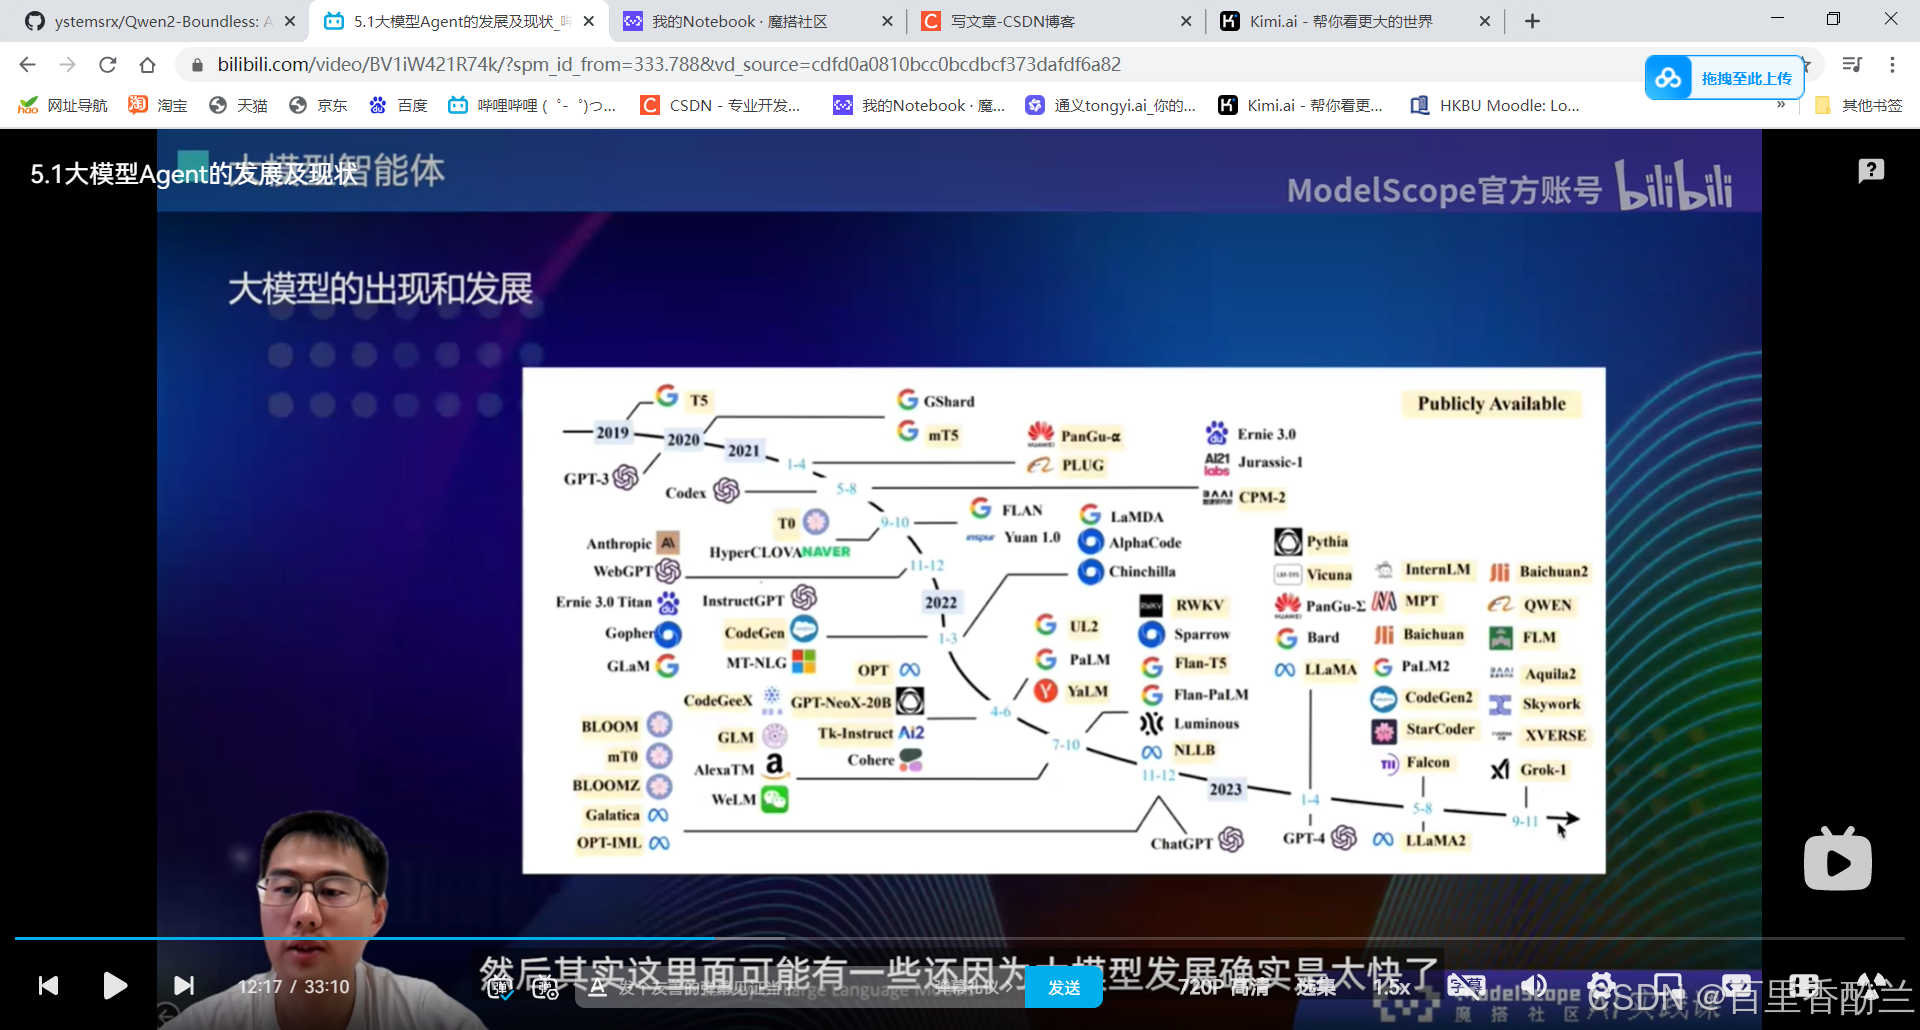The width and height of the screenshot is (1920, 1030).
Task: Toggle video subtitles (字幕)
Action: (x=1466, y=986)
